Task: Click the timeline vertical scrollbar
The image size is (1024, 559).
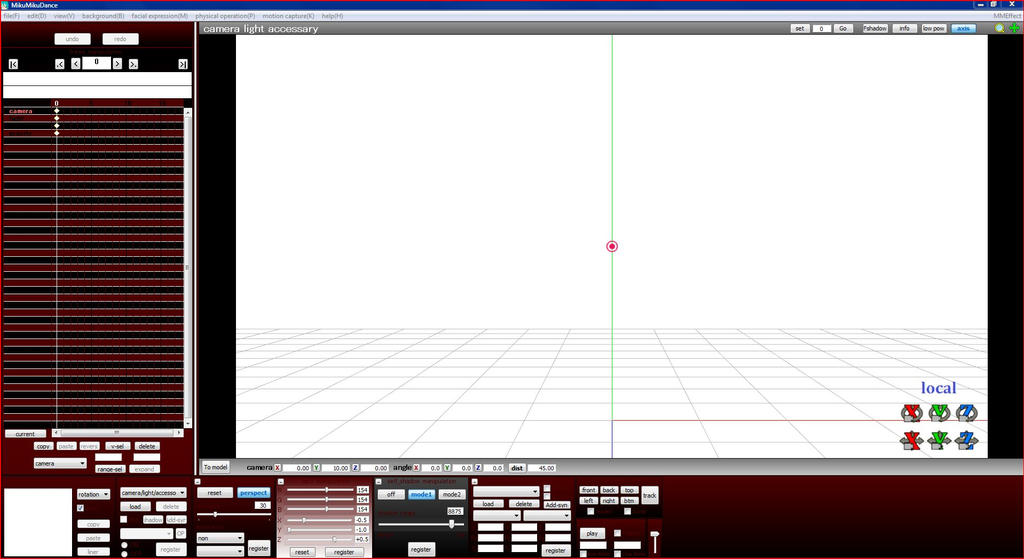Action: click(188, 268)
